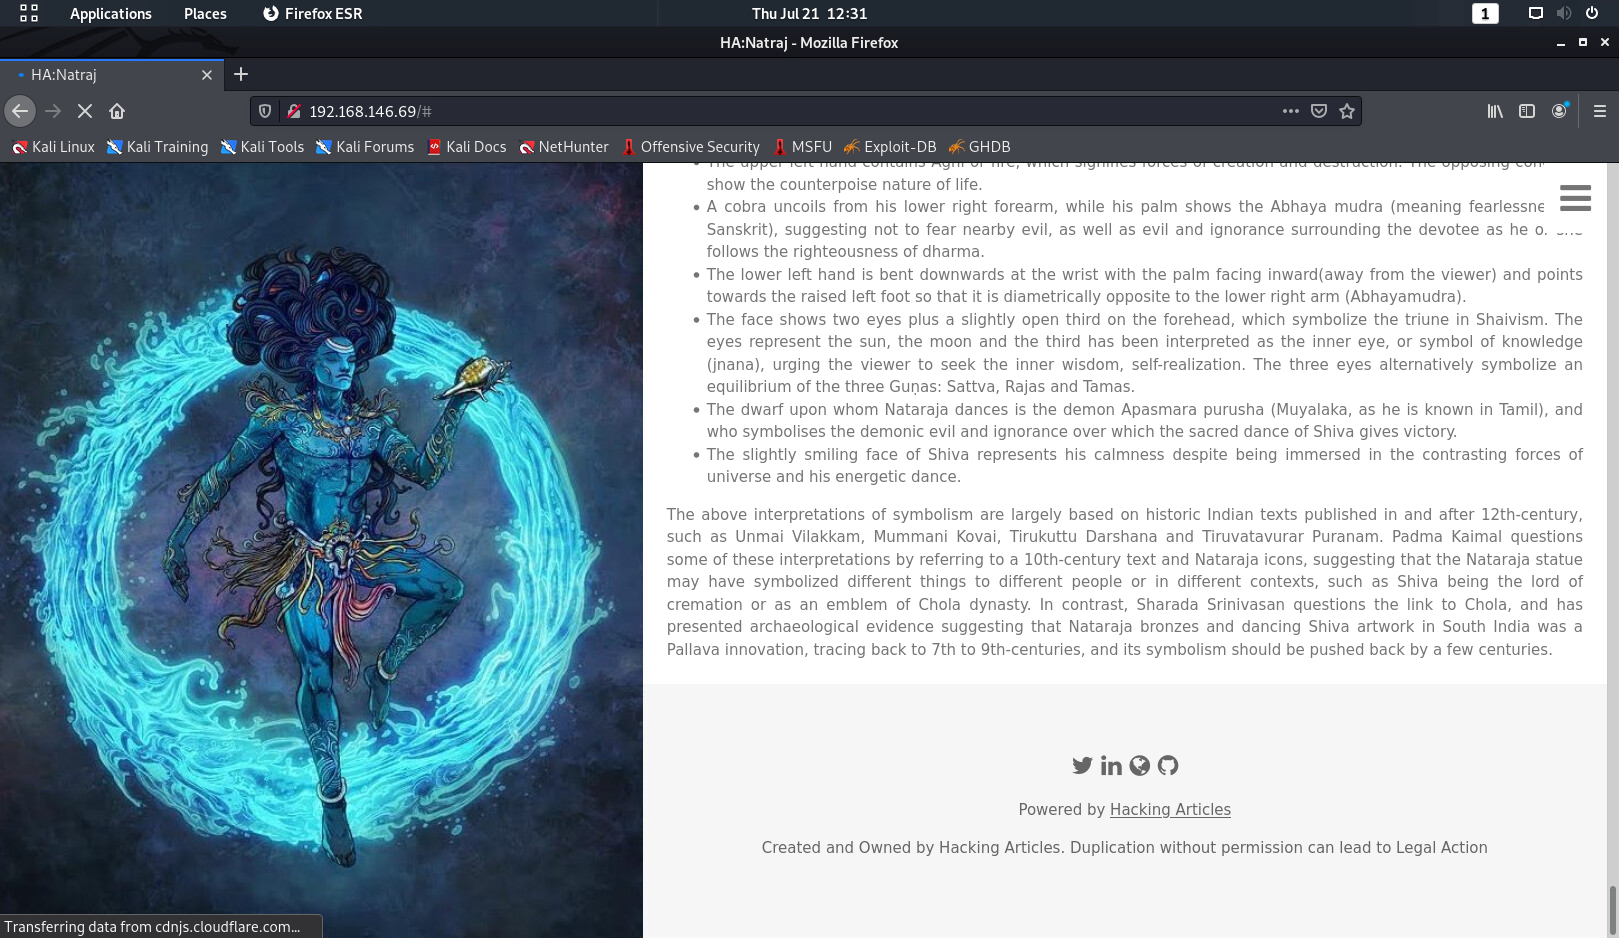The image size is (1619, 938).
Task: Close the HA:Natraj tab
Action: click(207, 75)
